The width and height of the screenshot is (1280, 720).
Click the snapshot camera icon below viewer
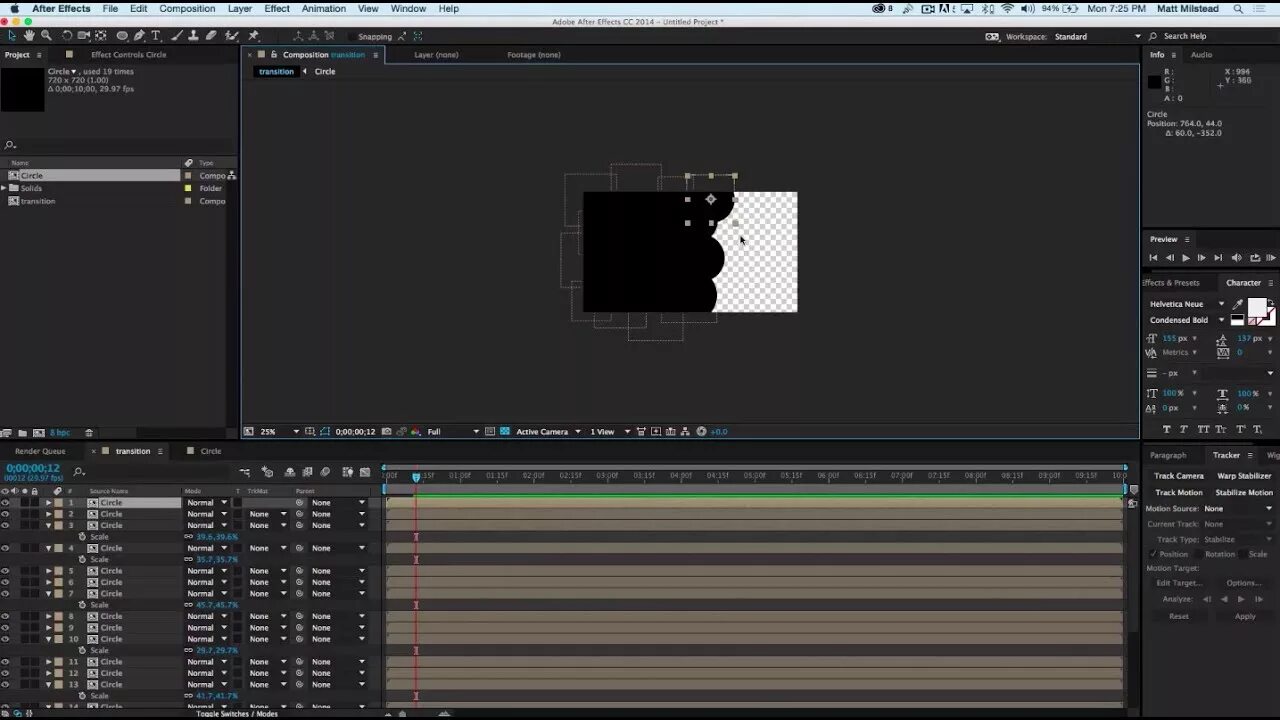point(386,431)
